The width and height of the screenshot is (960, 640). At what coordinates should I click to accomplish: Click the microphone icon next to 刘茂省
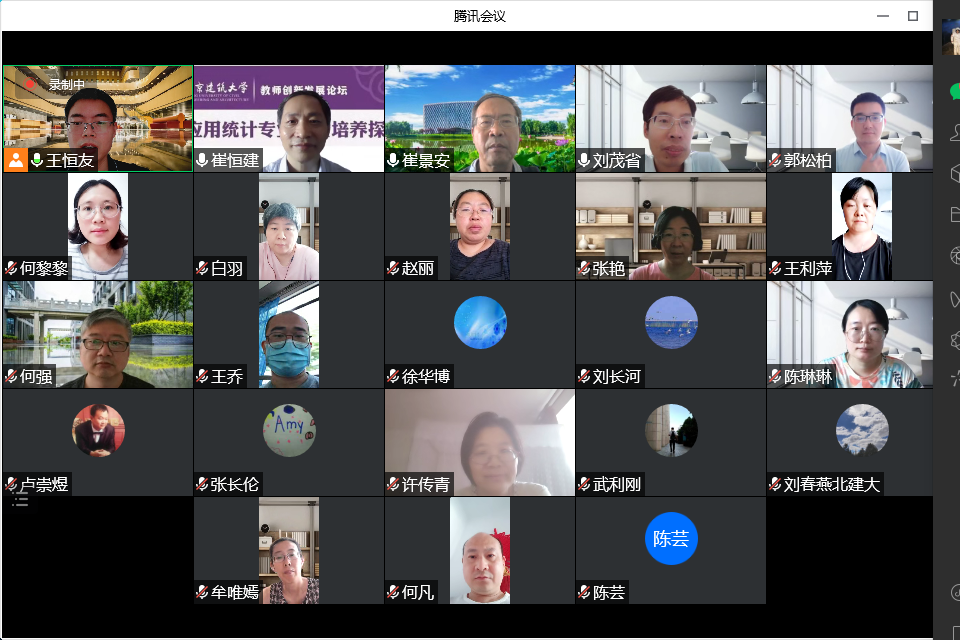click(584, 160)
